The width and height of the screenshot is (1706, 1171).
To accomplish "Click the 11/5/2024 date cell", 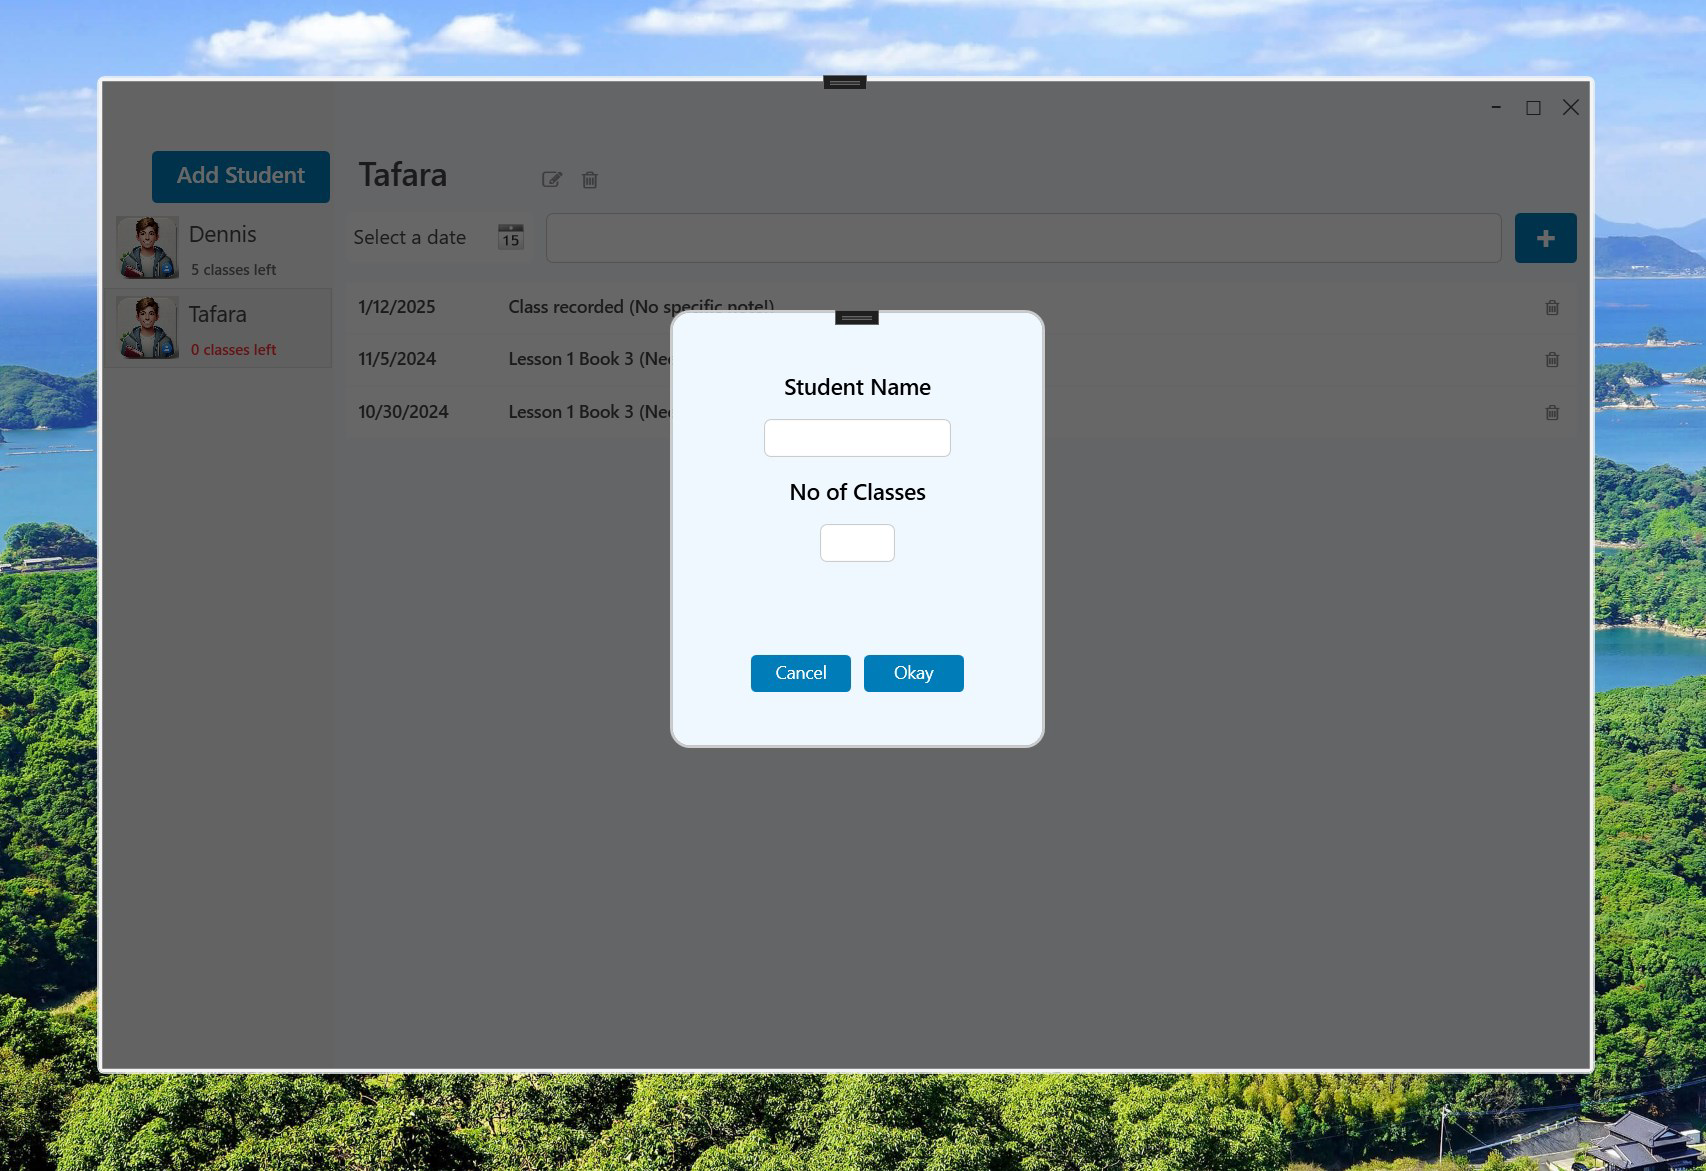I will click(x=397, y=359).
